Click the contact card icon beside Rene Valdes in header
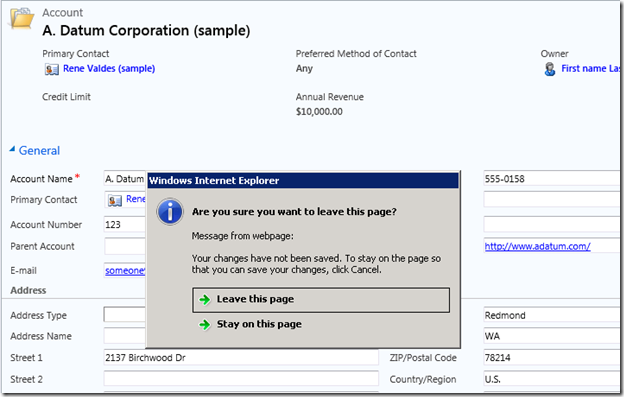624x397 pixels. (51, 69)
